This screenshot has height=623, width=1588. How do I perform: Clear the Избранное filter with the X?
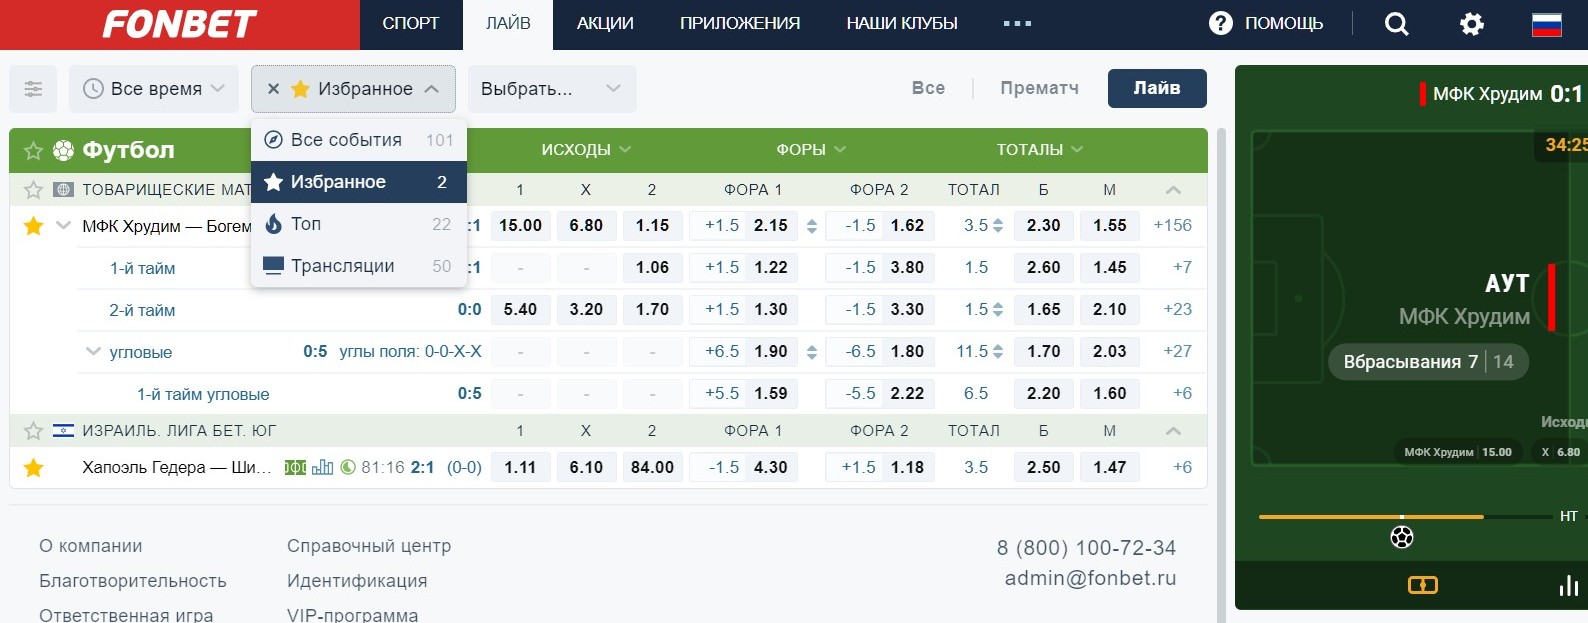(x=273, y=89)
